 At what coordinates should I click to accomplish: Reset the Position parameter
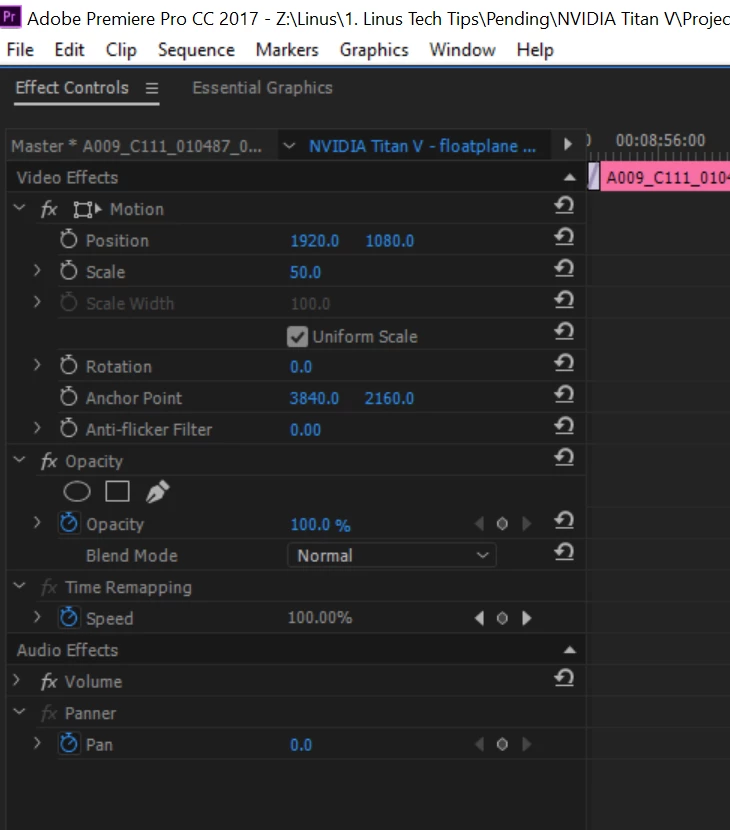point(564,237)
